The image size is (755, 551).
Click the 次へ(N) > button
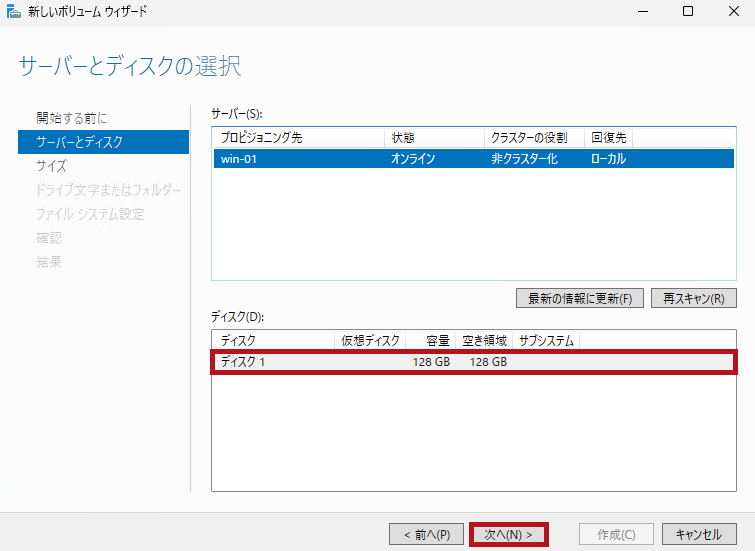coord(508,535)
